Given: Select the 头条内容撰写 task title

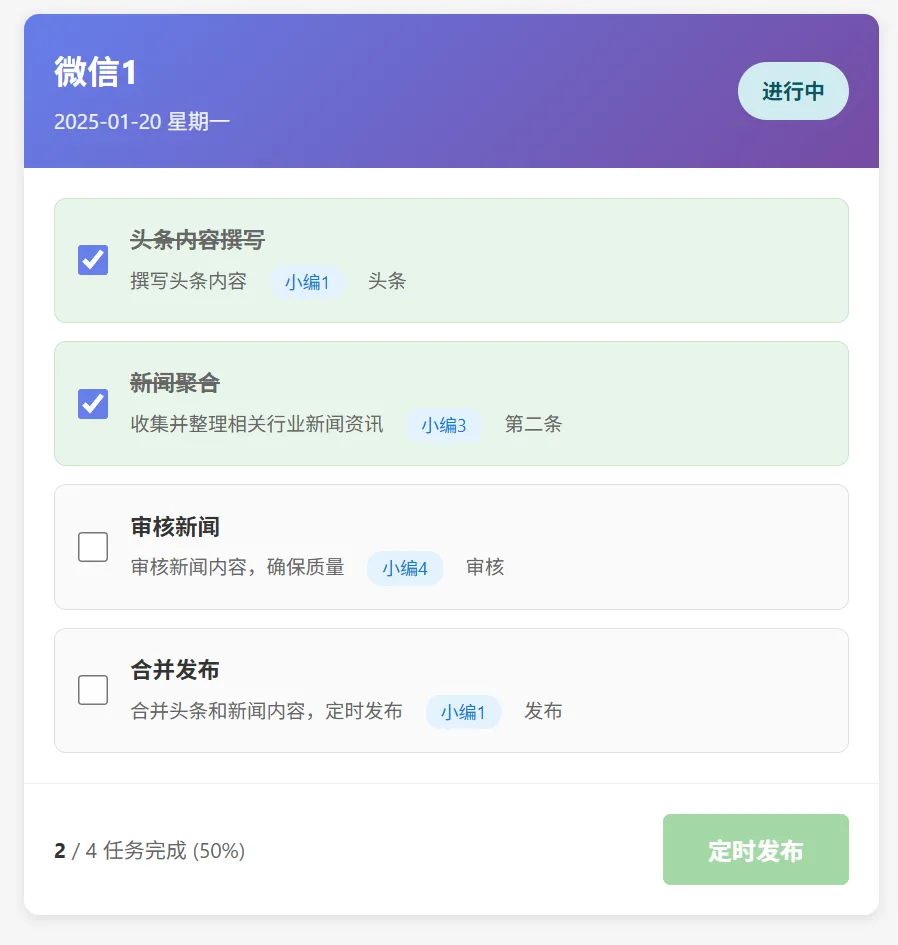Looking at the screenshot, I should pos(197,240).
